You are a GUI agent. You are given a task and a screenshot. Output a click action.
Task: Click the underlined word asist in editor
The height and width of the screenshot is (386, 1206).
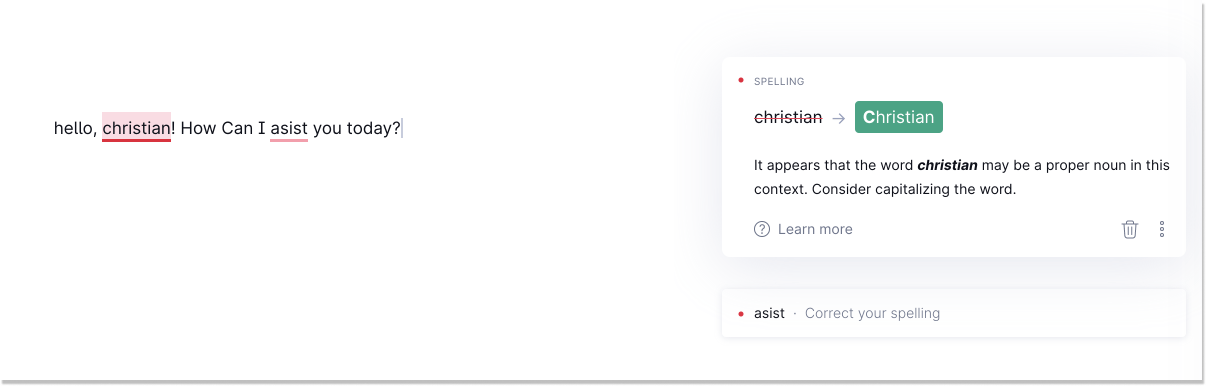[289, 128]
